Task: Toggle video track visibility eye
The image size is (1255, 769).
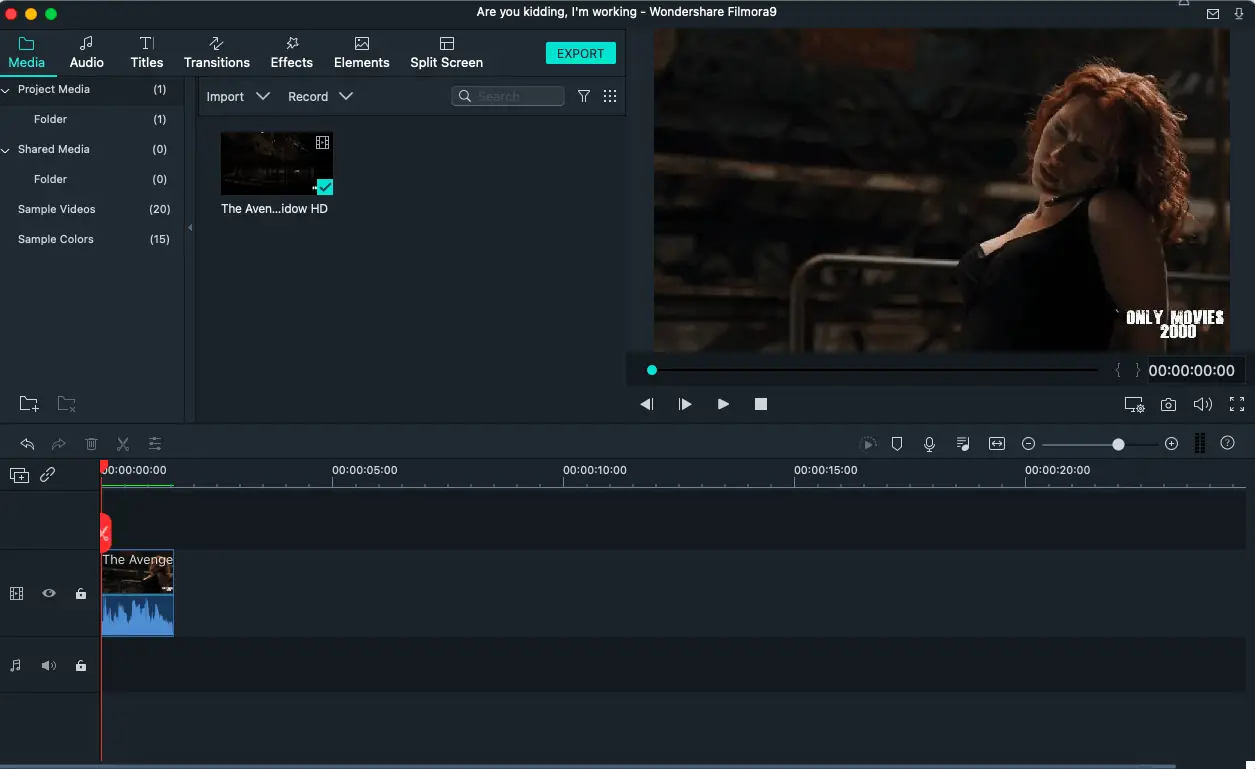Action: tap(48, 593)
